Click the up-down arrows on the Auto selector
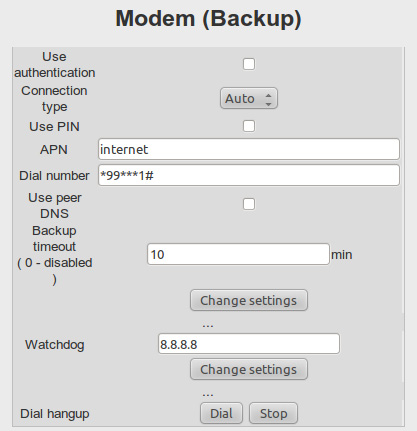 point(268,99)
